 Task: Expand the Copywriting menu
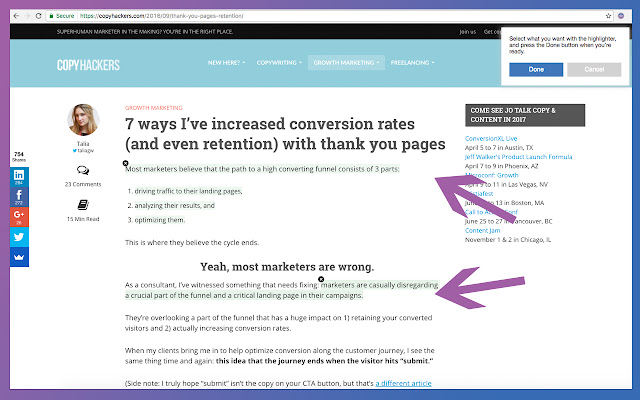coord(279,62)
